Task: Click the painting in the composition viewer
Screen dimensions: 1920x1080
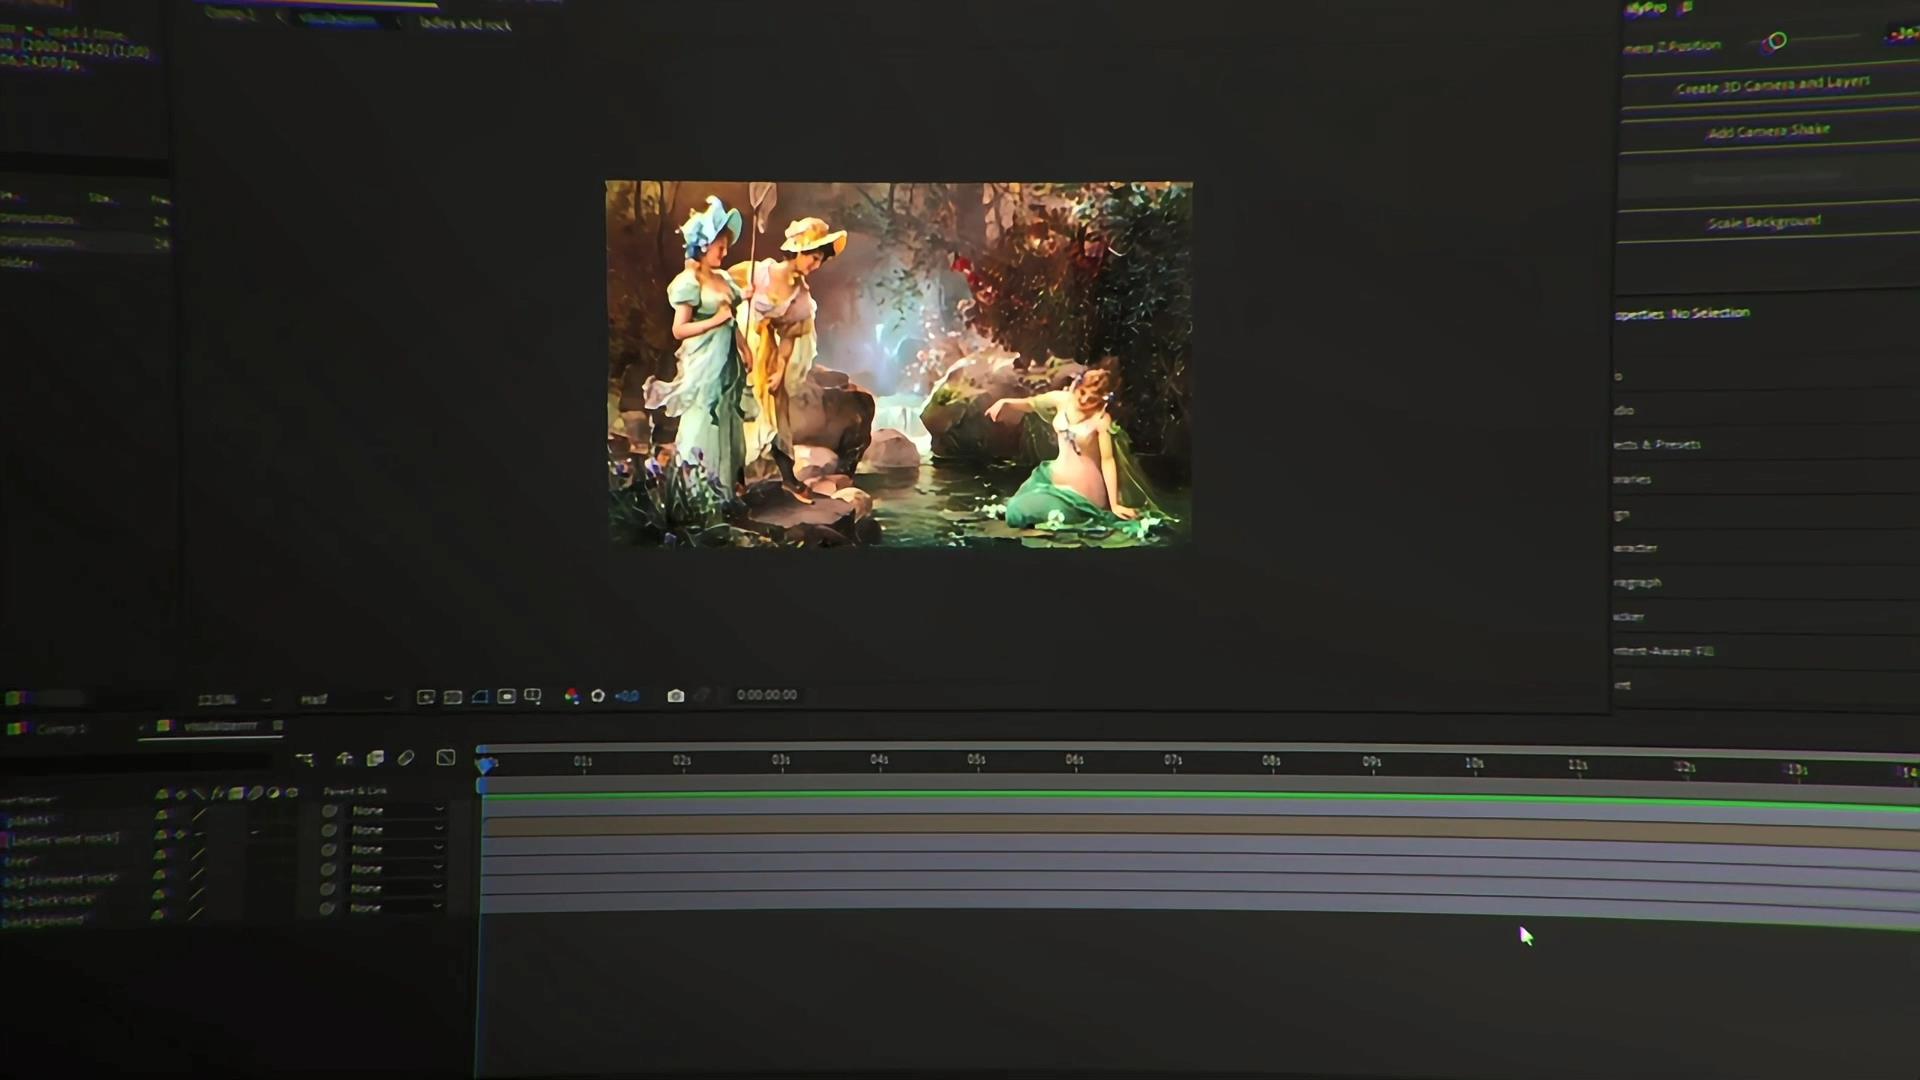Action: (x=899, y=364)
